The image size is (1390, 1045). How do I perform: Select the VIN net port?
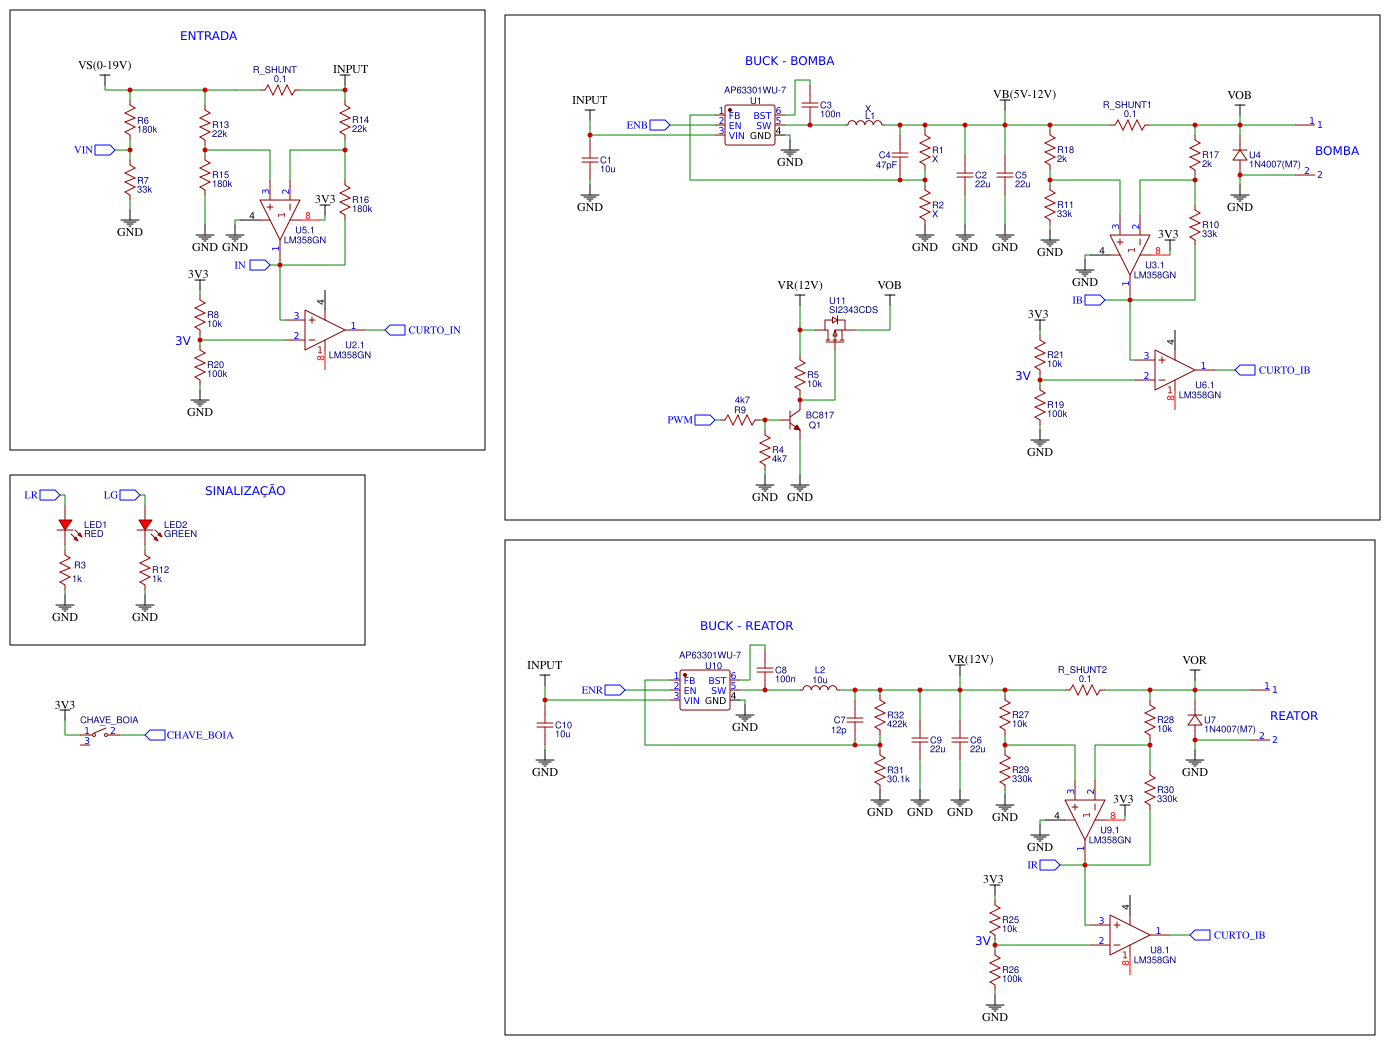[95, 150]
